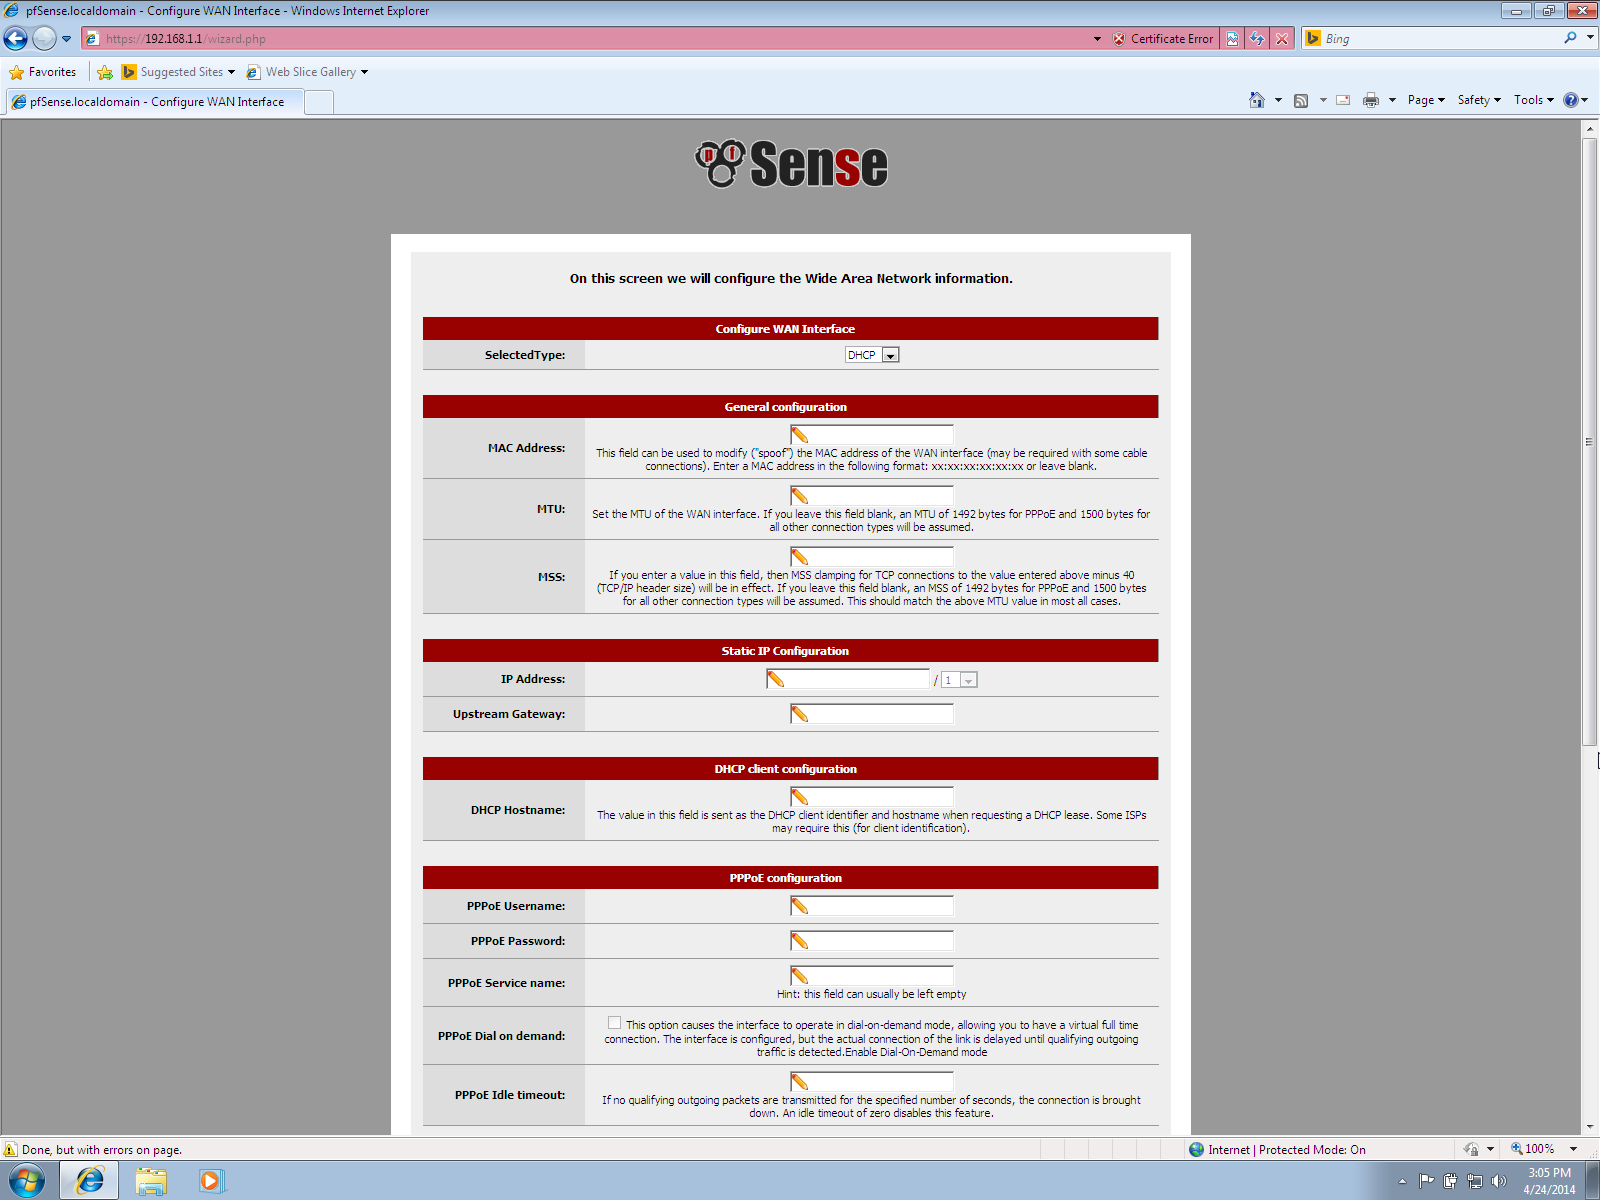Click Internet Explorer taskbar icon
This screenshot has height=1200, width=1600.
(x=90, y=1181)
